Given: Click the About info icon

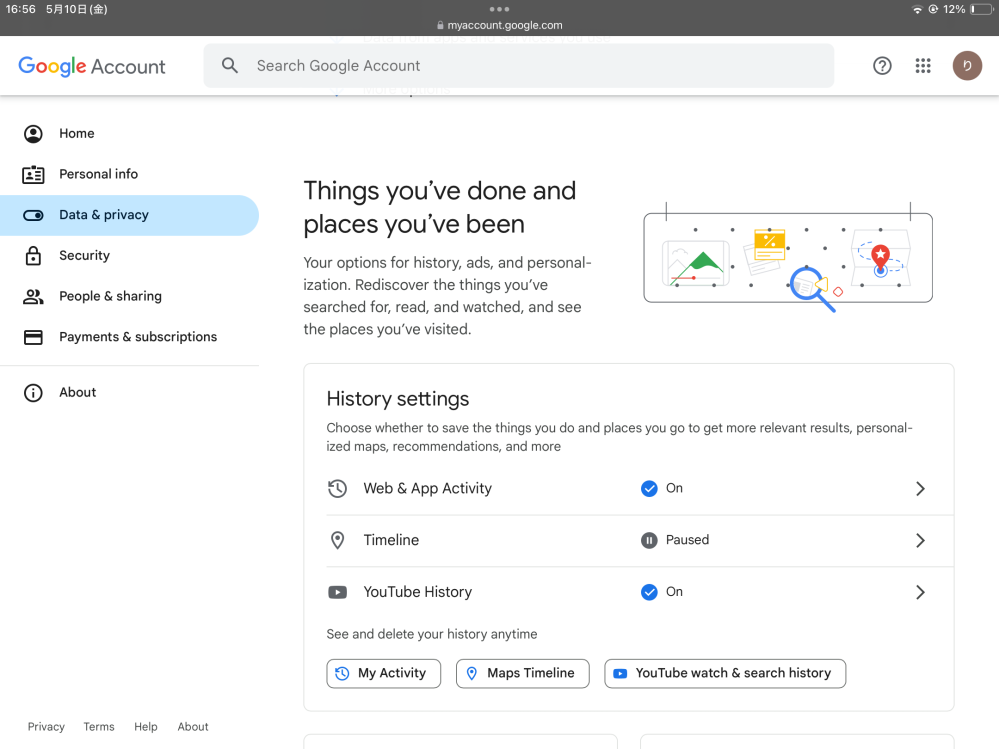Looking at the screenshot, I should click(x=33, y=393).
